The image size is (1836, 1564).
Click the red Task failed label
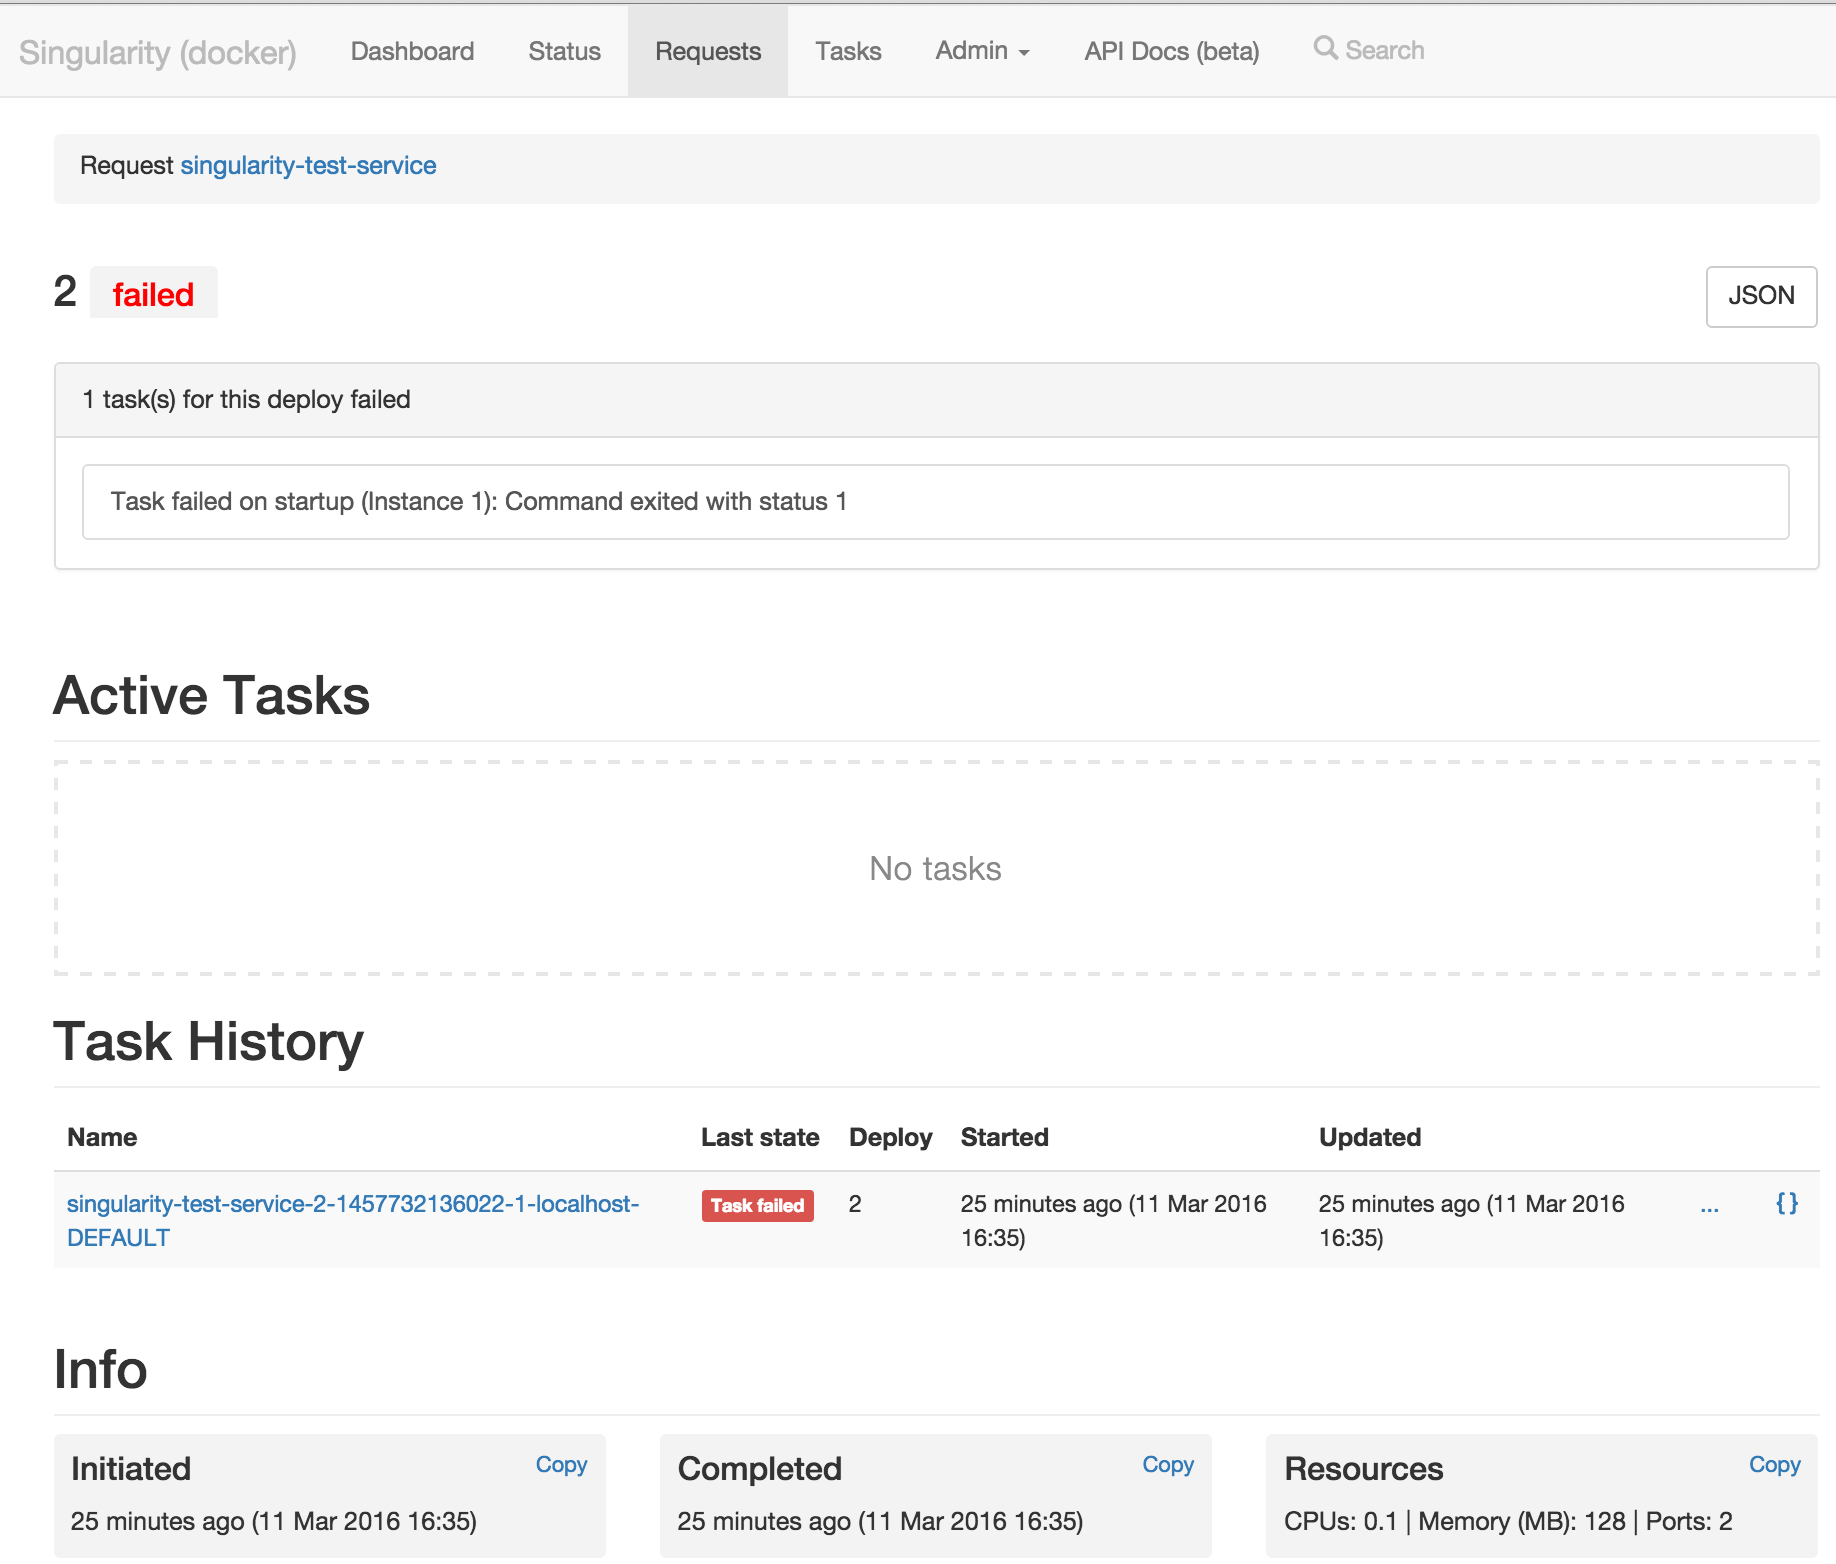click(757, 1205)
